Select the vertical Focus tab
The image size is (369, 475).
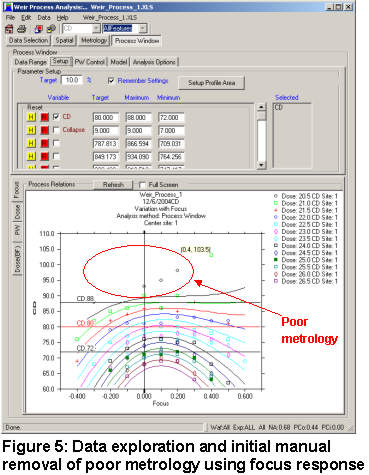click(x=17, y=190)
